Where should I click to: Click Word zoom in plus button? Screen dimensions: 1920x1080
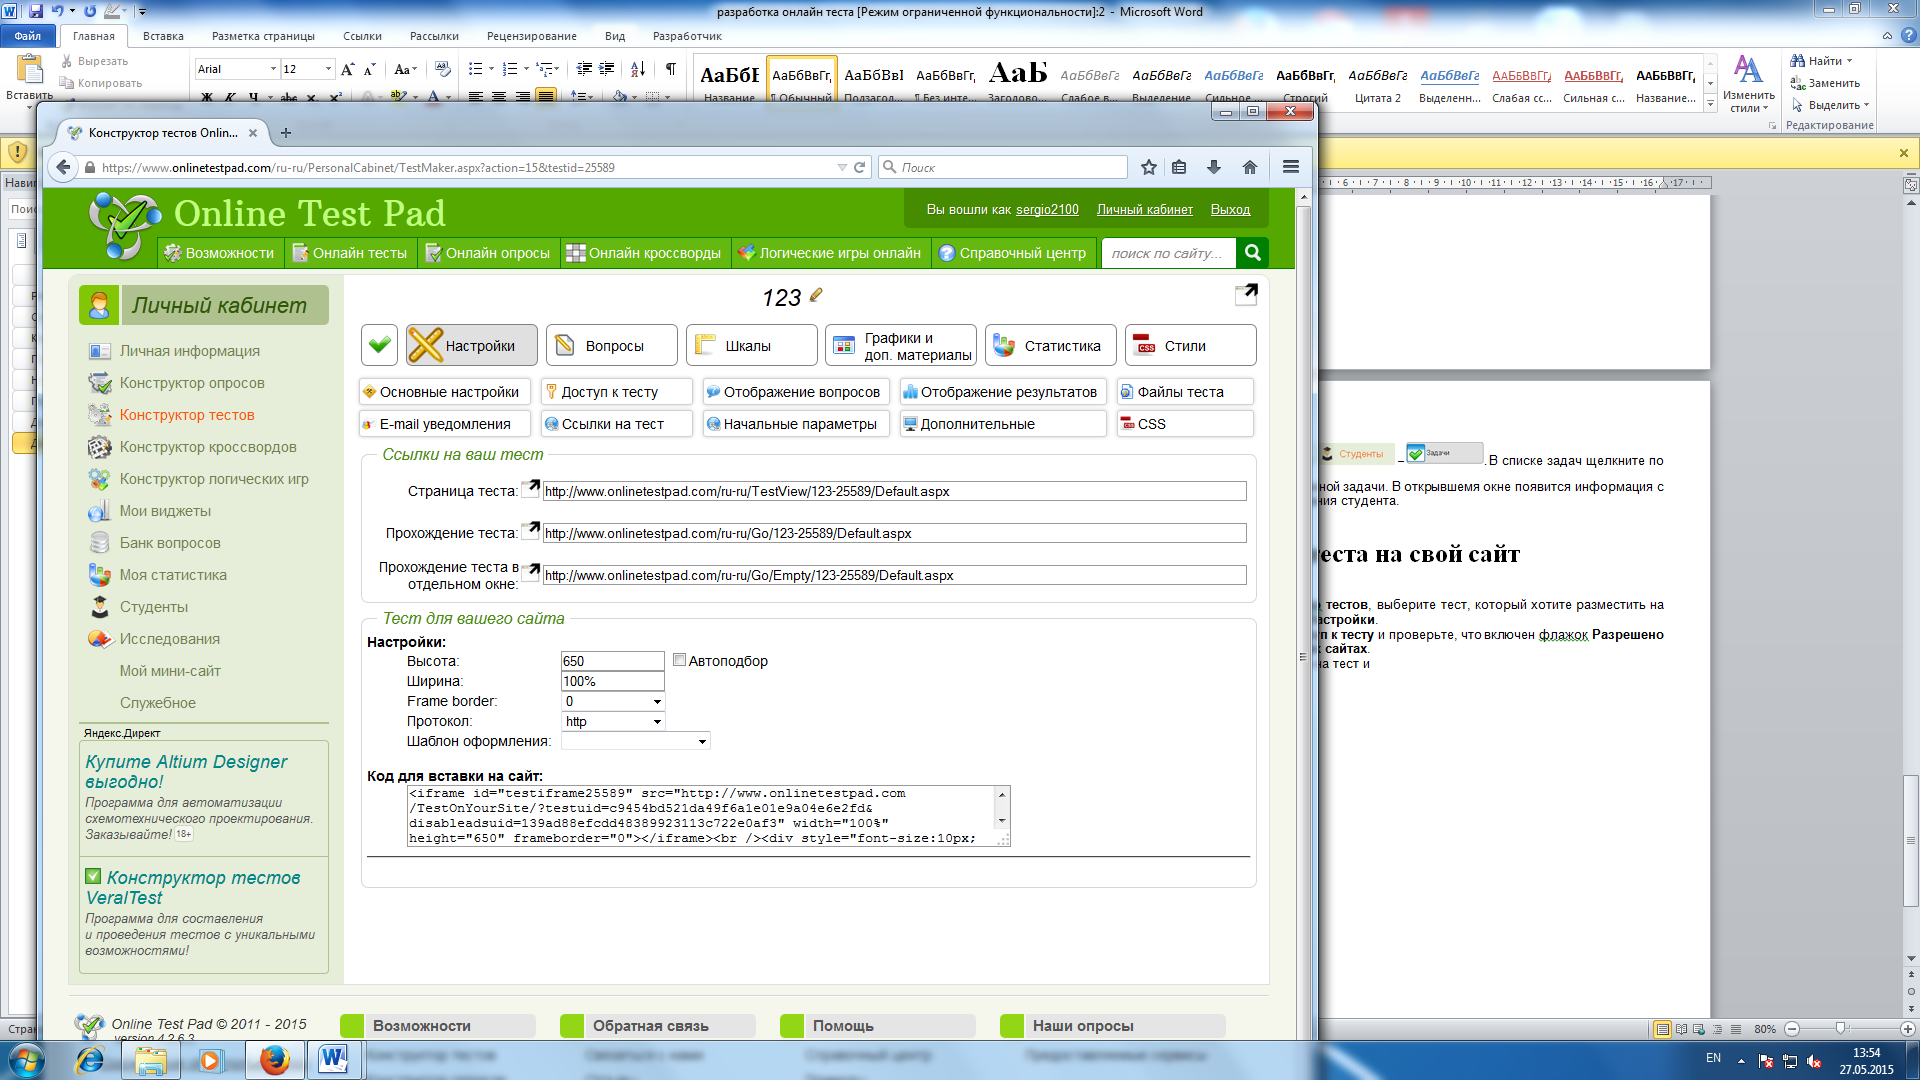1907,1028
